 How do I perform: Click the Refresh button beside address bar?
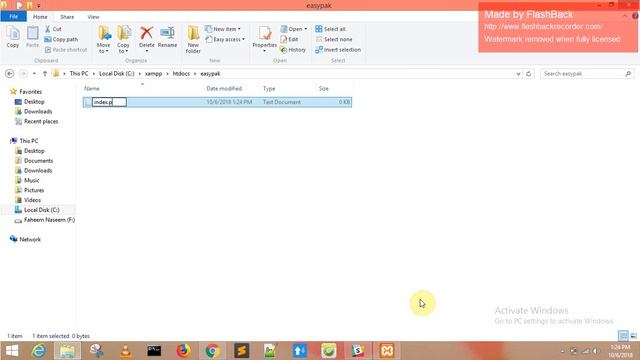(529, 73)
